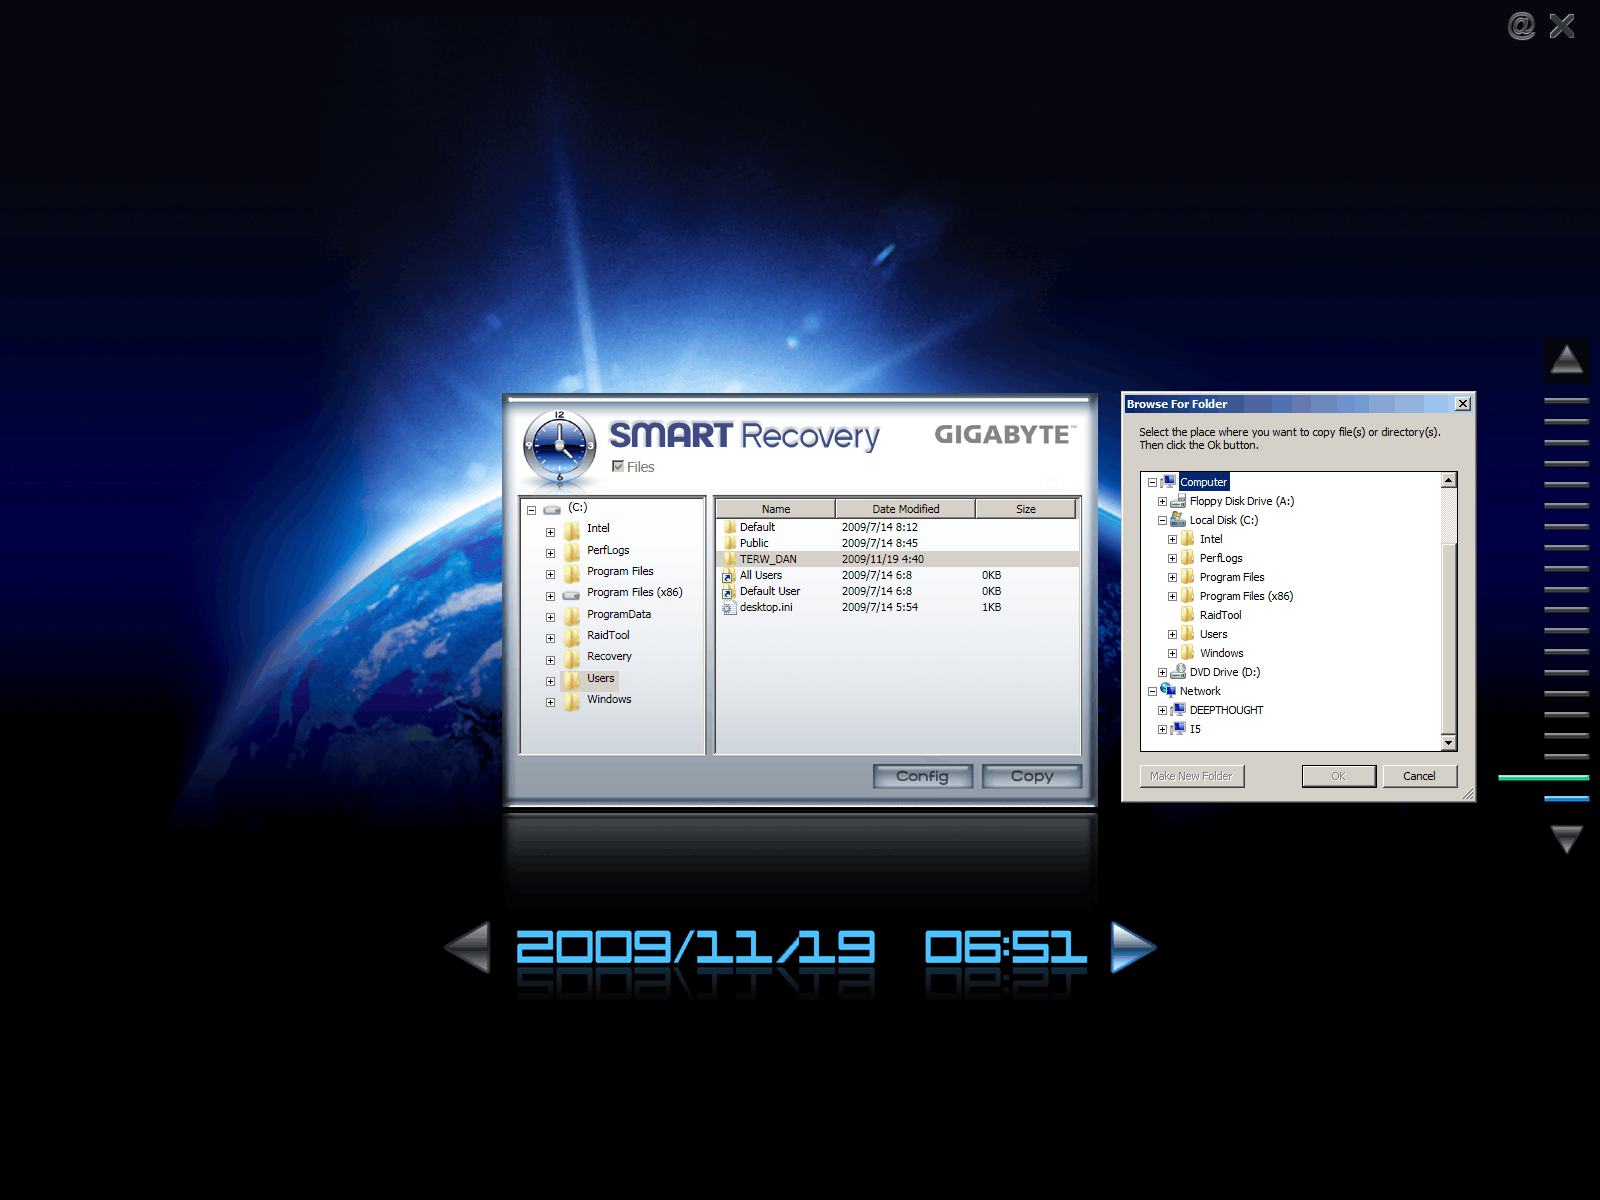Select Windows folder in Smart Recovery tree
Viewport: 1600px width, 1200px height.
(609, 699)
